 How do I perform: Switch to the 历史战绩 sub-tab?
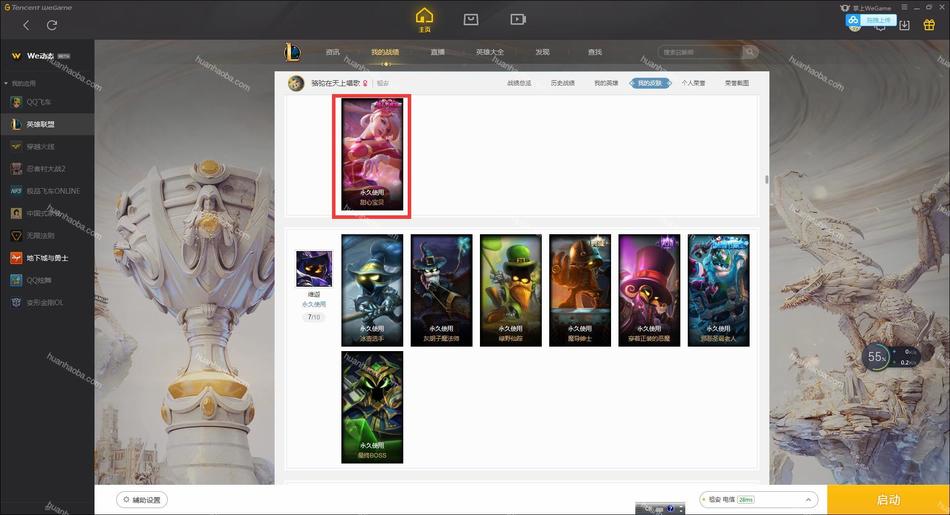(x=563, y=83)
